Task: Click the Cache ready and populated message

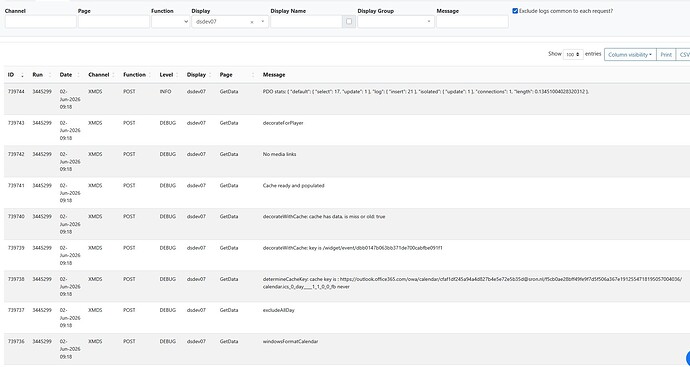Action: pyautogui.click(x=294, y=186)
